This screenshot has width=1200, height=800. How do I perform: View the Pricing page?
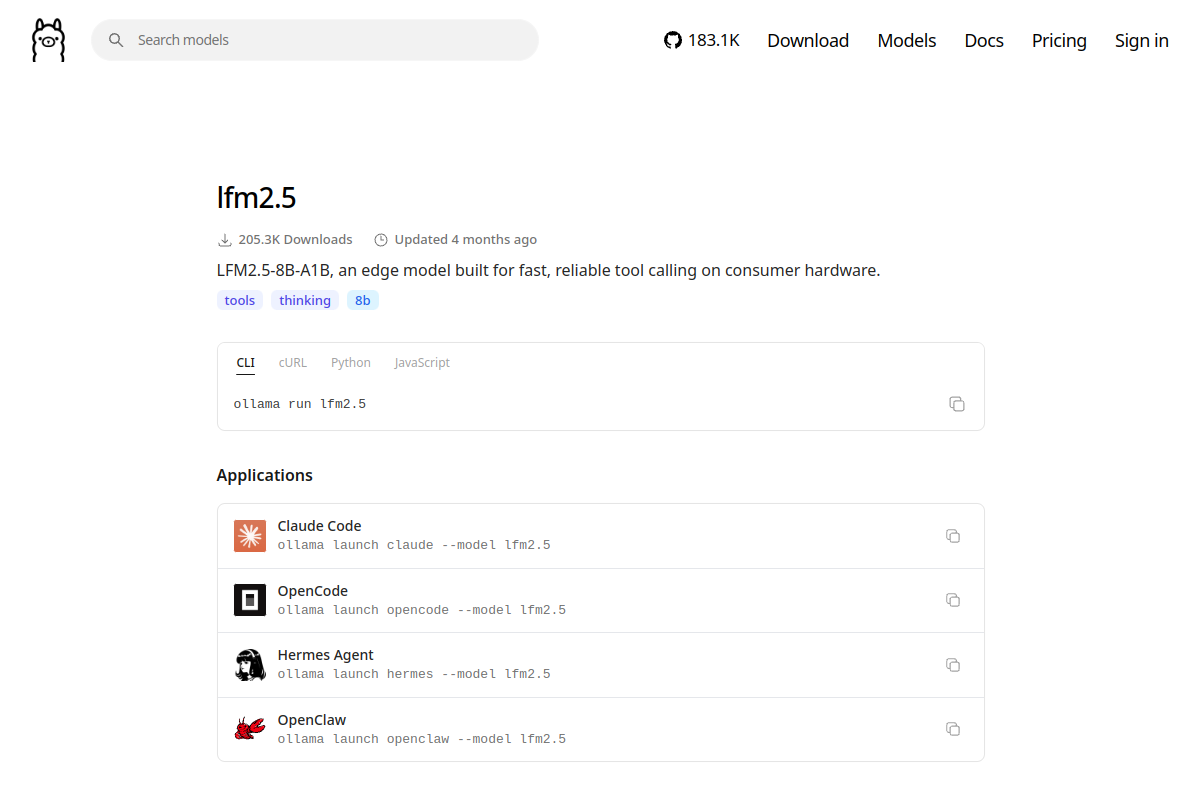click(x=1059, y=40)
